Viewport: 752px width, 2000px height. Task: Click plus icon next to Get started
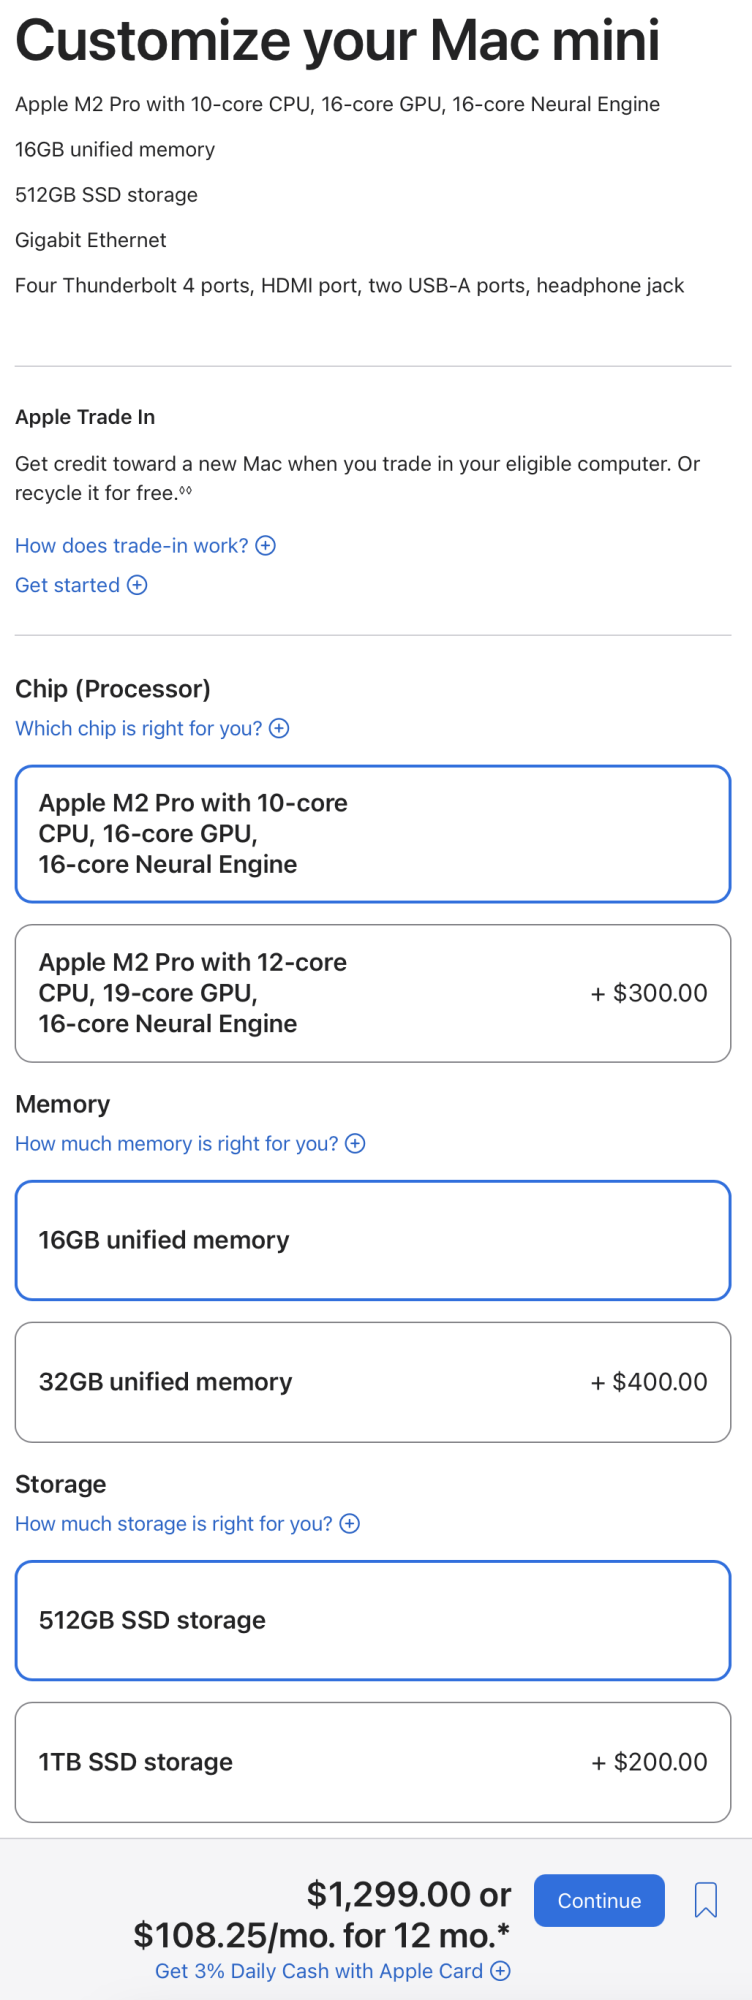[138, 586]
